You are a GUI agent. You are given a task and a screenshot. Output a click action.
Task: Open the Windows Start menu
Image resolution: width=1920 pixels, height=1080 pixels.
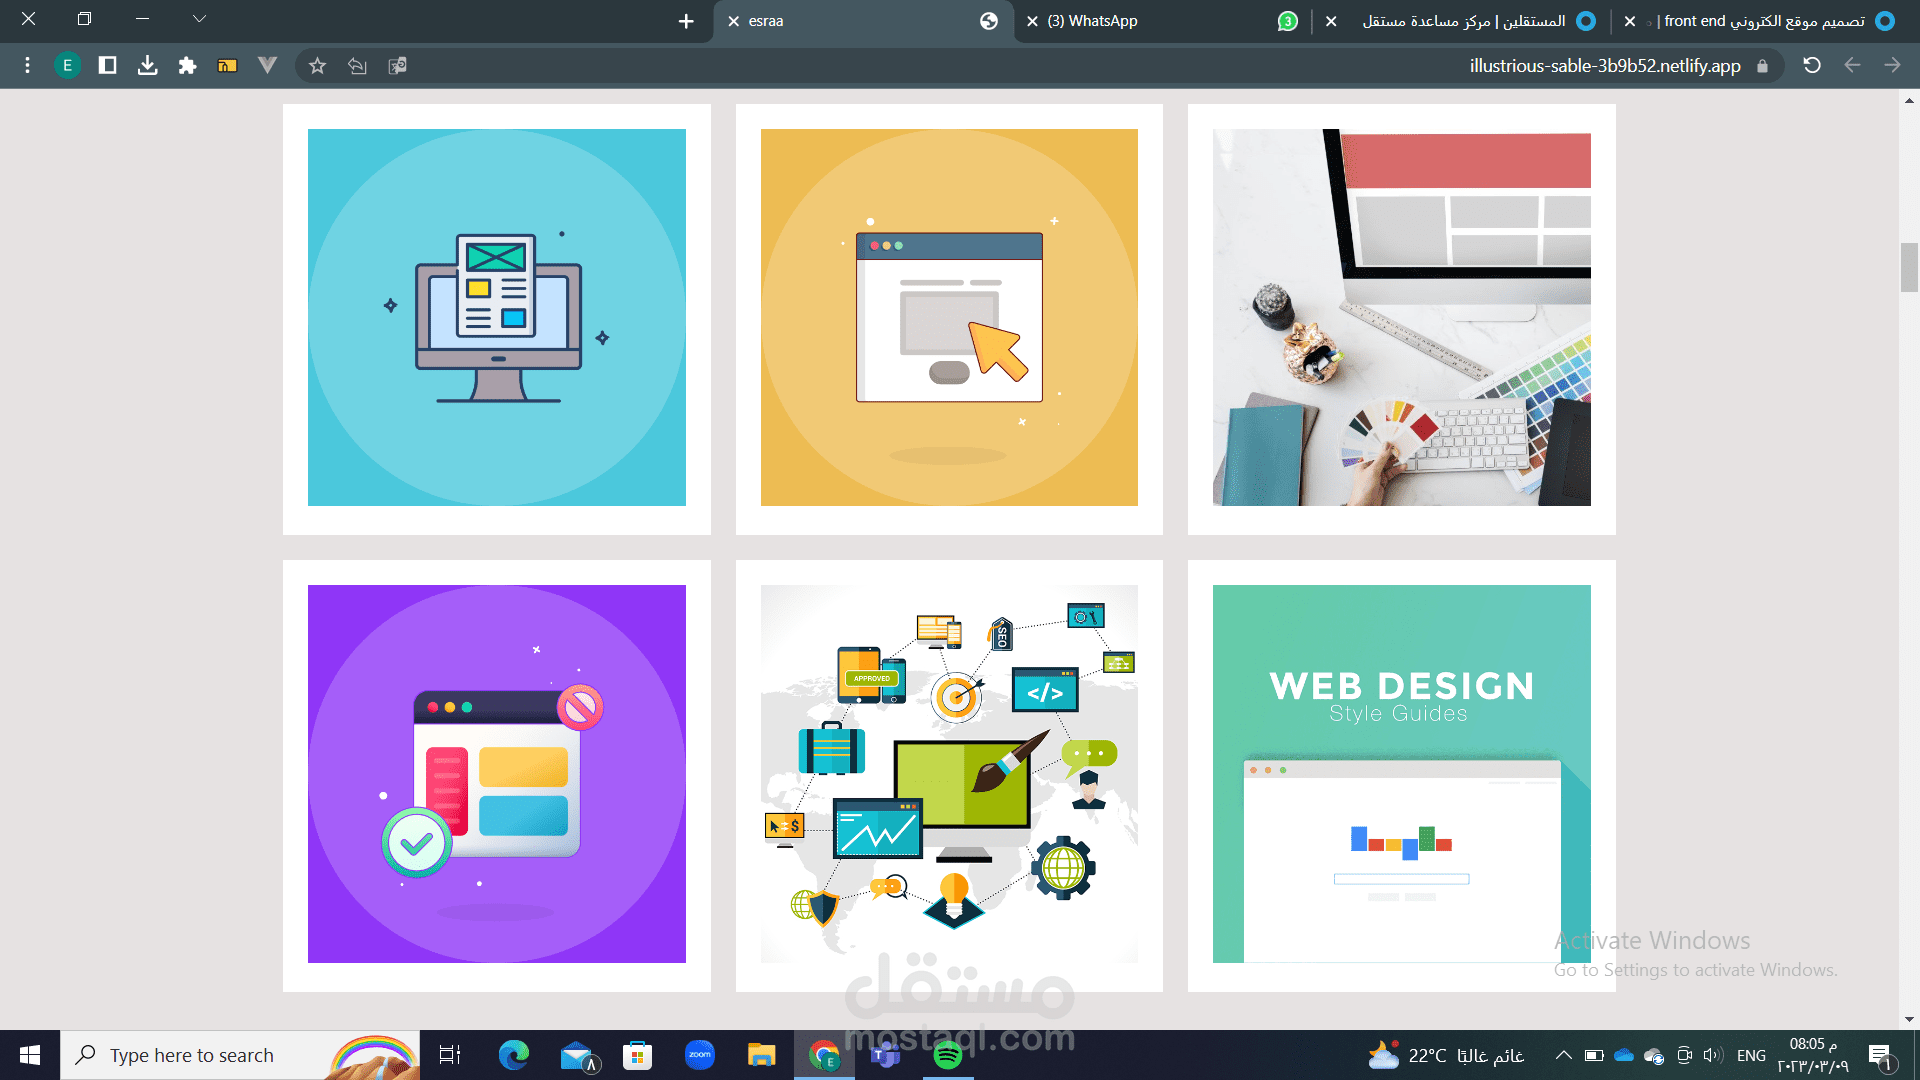29,1055
